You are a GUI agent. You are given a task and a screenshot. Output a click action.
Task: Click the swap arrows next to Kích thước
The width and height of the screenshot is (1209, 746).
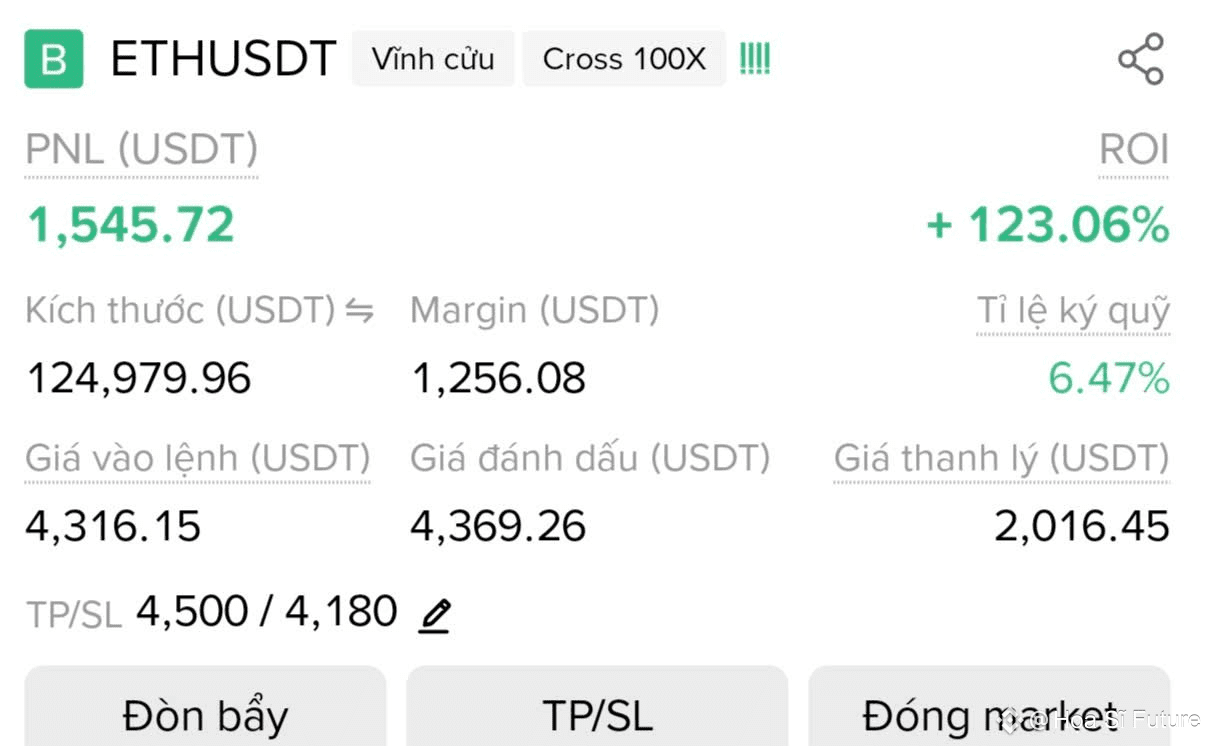[362, 310]
